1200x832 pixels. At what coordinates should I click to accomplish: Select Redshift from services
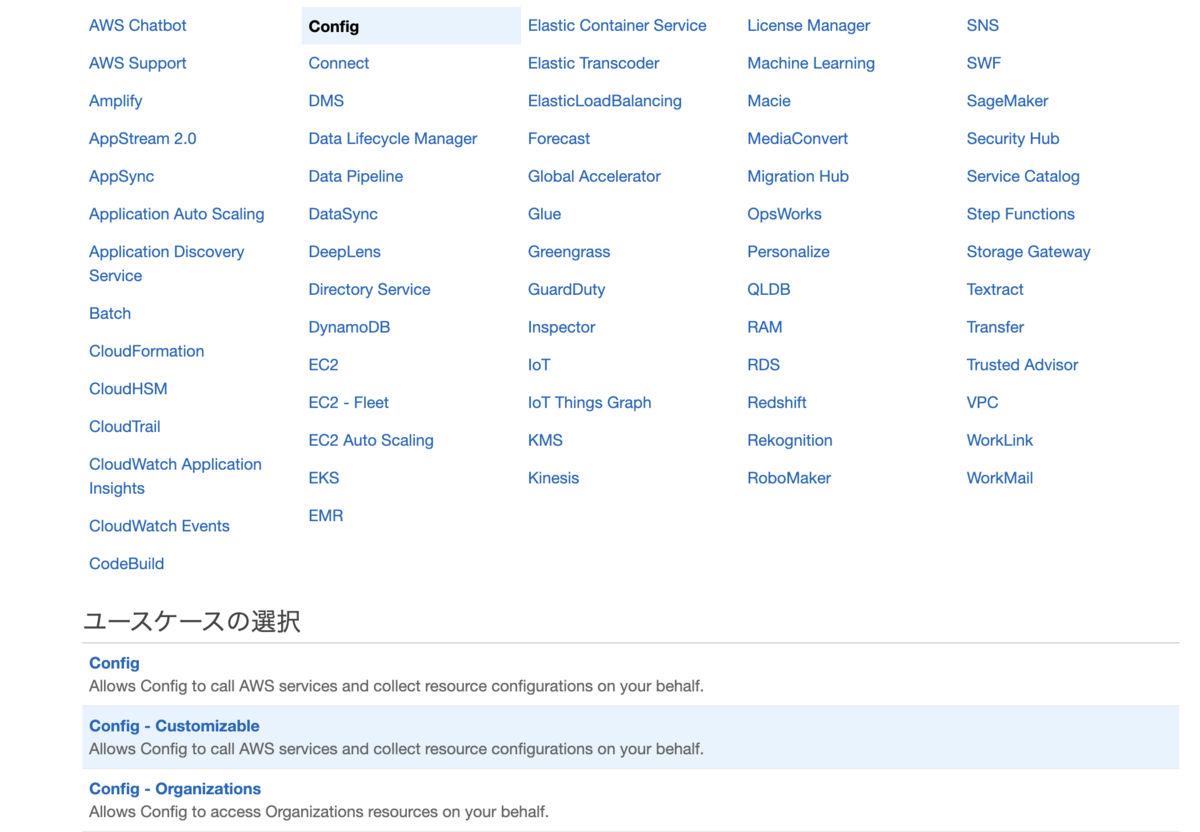(777, 402)
